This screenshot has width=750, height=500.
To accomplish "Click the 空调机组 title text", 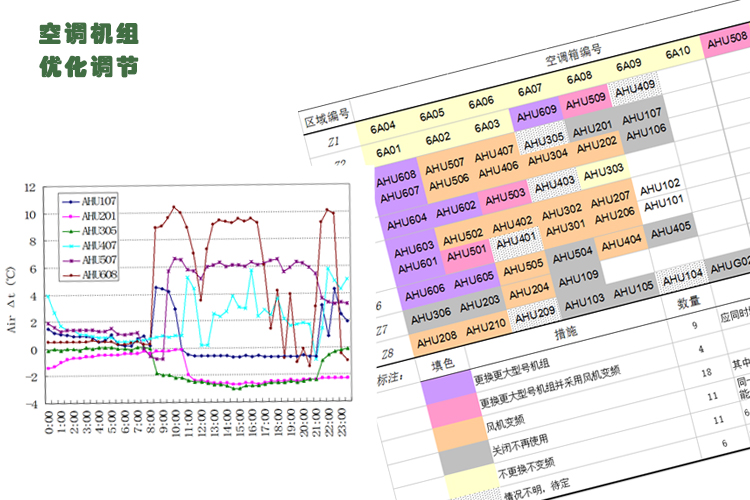I will pos(87,34).
